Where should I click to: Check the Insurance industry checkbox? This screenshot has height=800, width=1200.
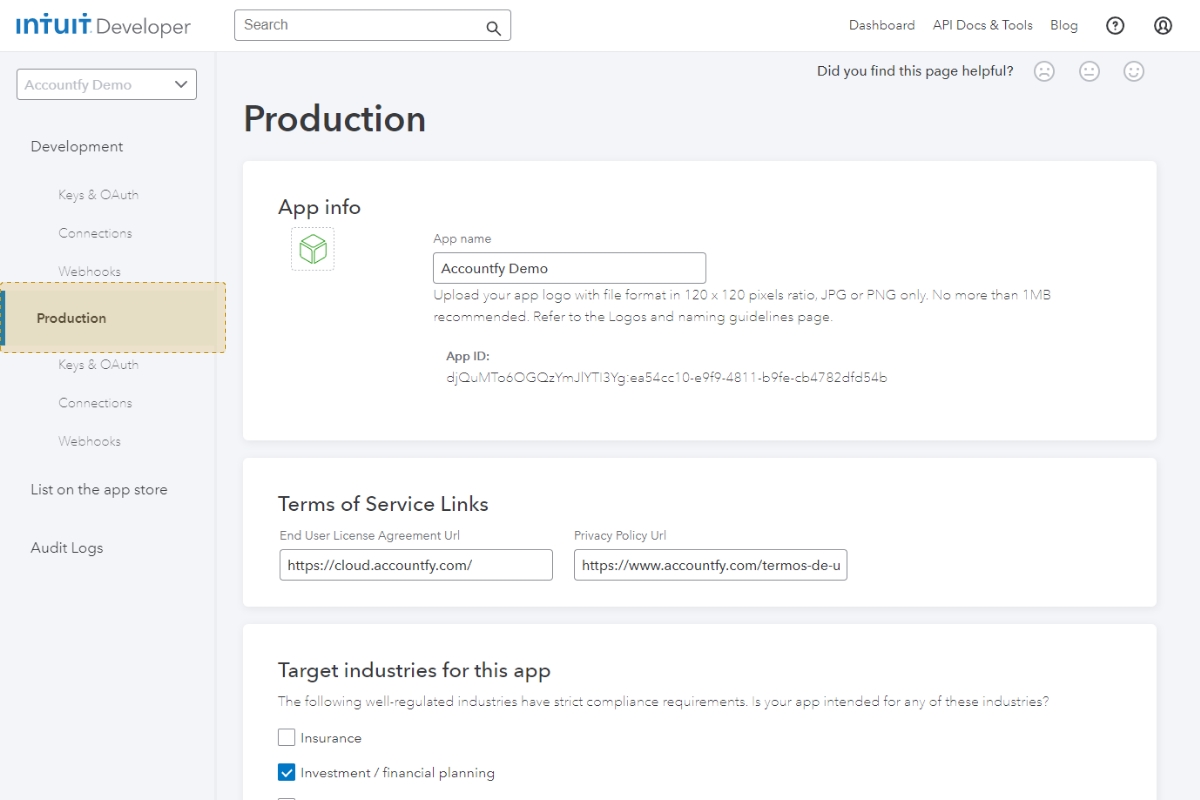[285, 737]
